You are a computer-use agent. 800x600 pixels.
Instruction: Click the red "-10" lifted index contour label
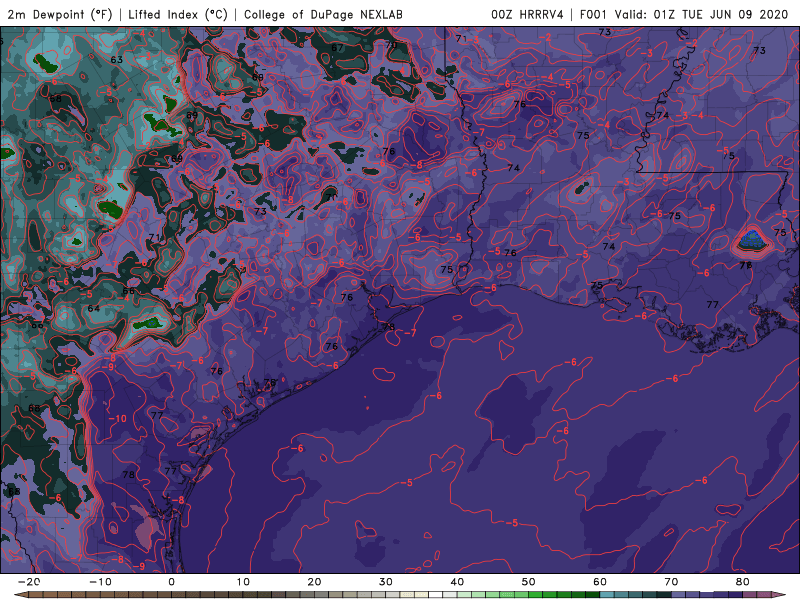click(117, 418)
